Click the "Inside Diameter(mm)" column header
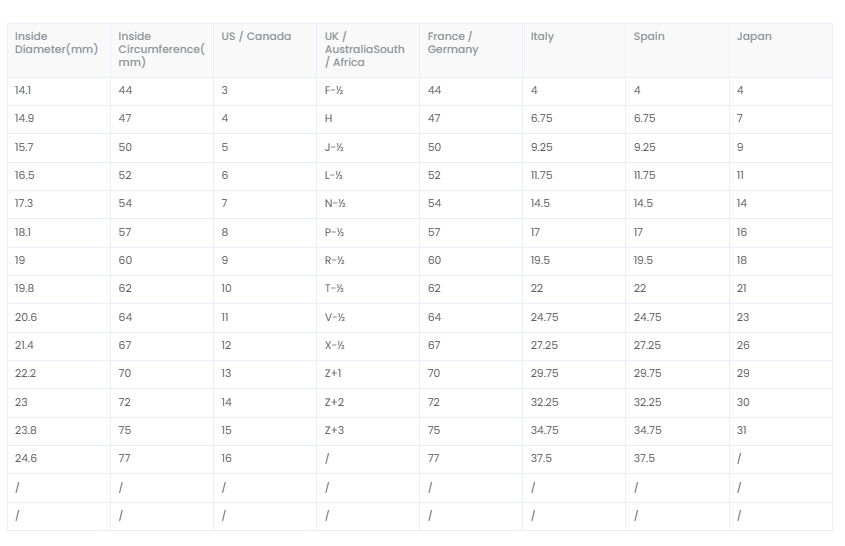The image size is (845, 546). click(x=57, y=43)
